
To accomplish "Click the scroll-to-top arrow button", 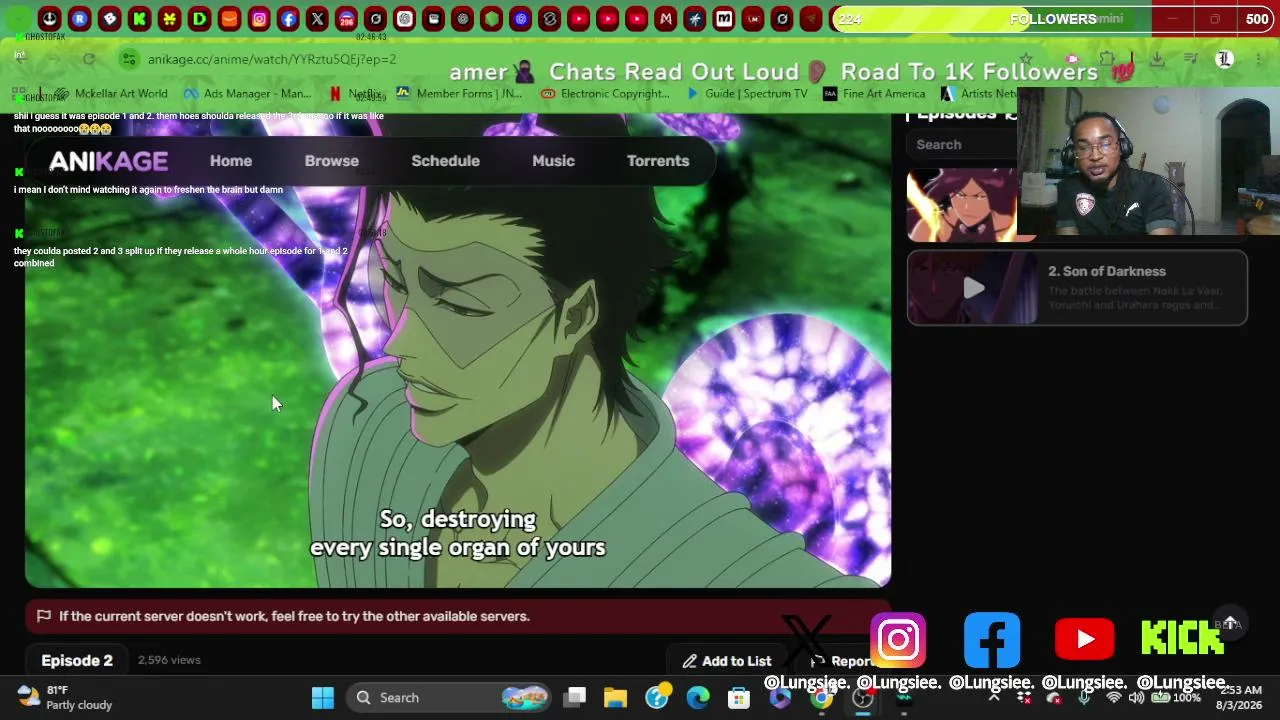I will (1229, 622).
